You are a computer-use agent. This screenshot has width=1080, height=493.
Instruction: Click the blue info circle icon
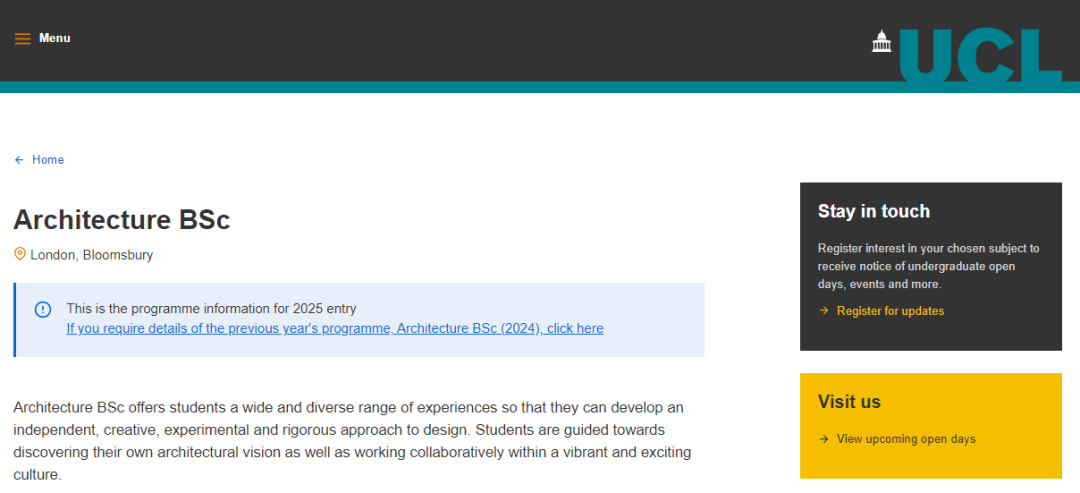click(x=43, y=310)
